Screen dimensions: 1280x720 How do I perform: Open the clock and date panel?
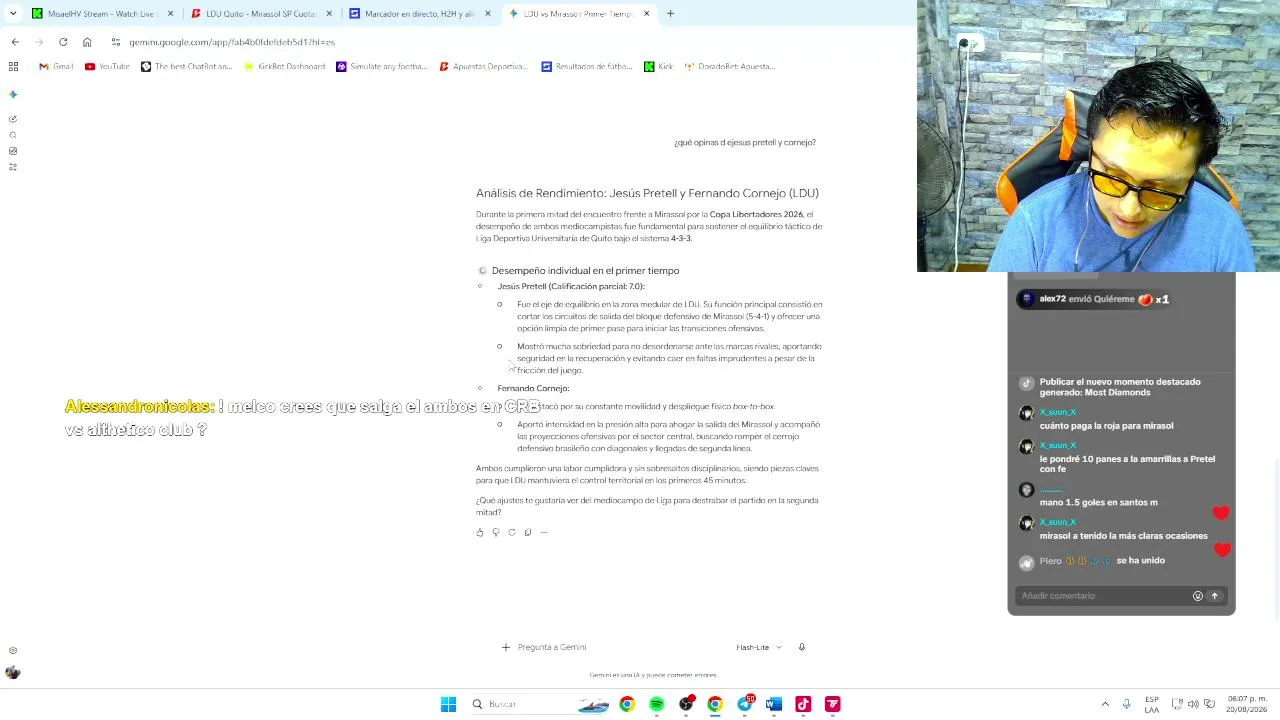(x=1247, y=704)
